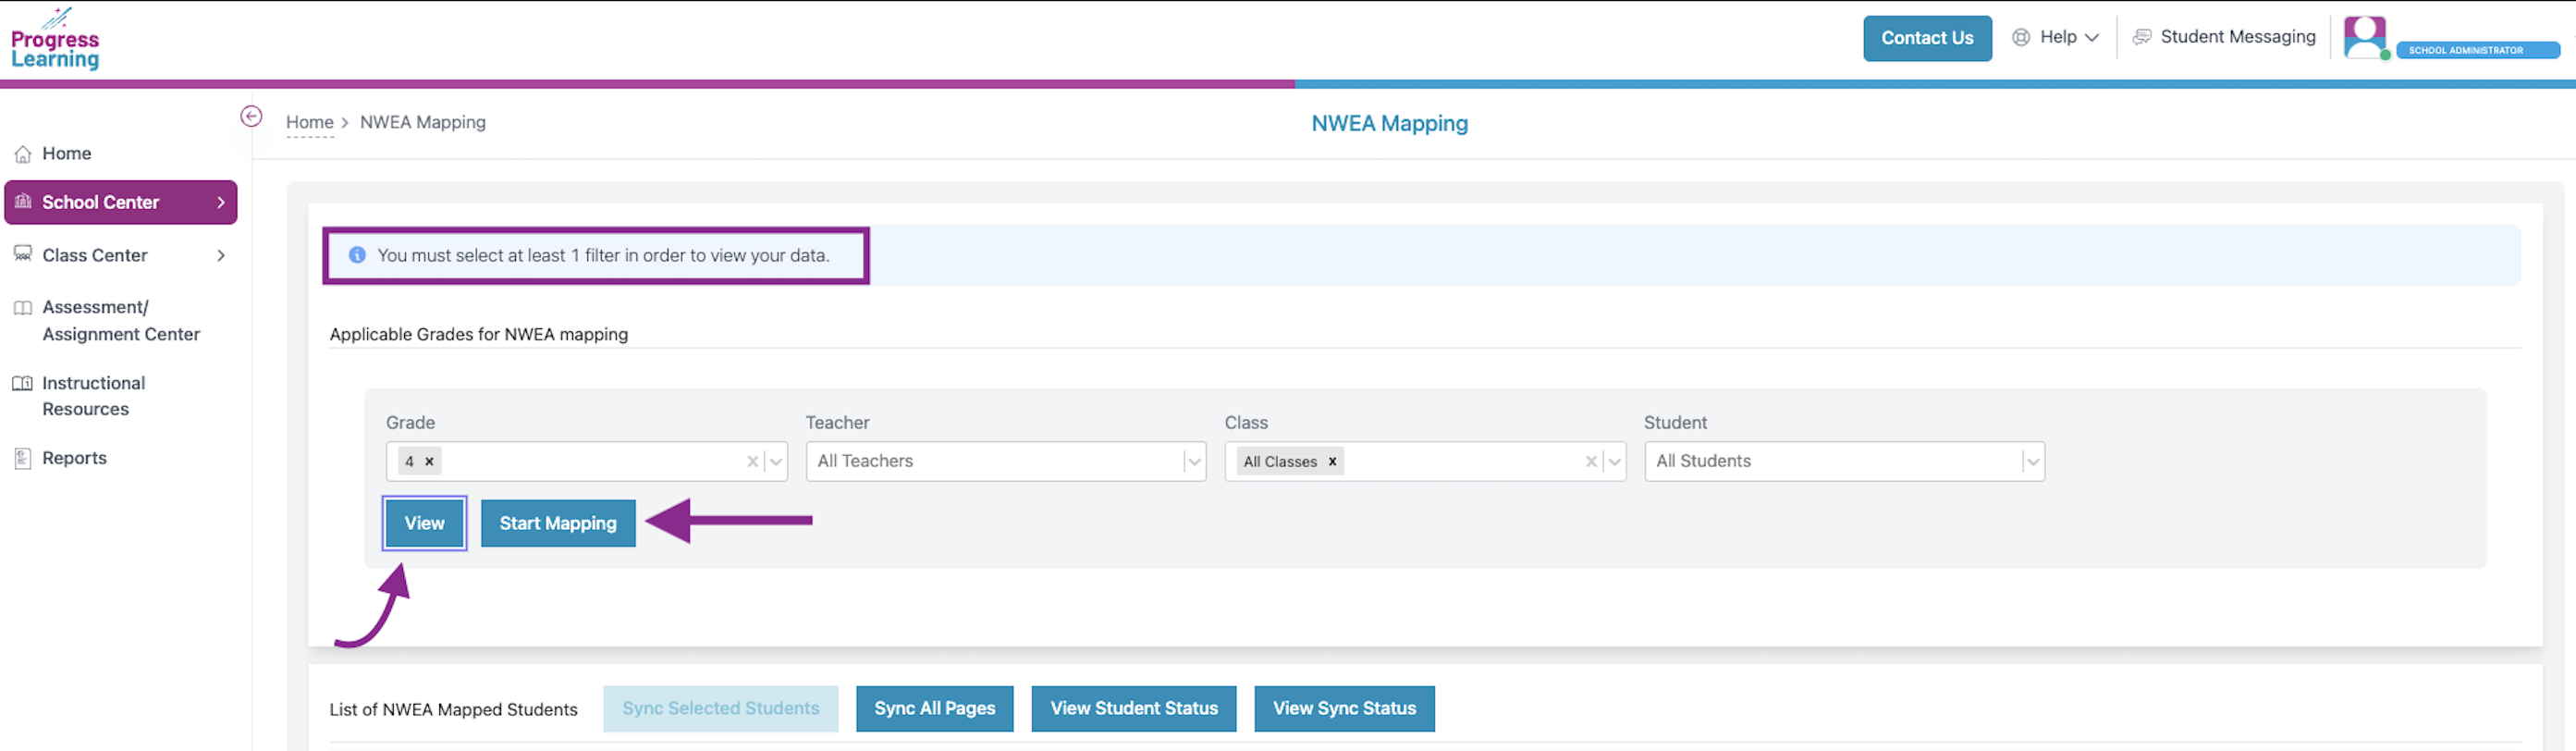Clear all selections in Class field
Image resolution: width=2576 pixels, height=751 pixels.
tap(1591, 462)
